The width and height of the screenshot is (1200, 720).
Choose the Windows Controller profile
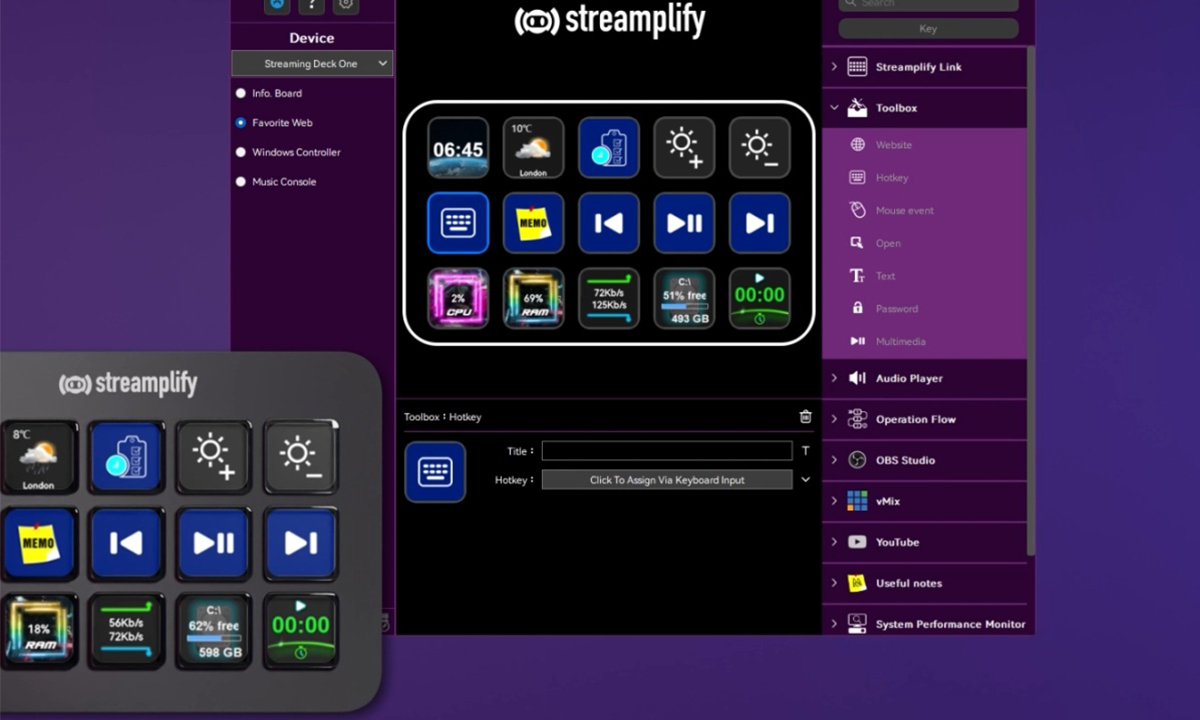click(x=241, y=153)
